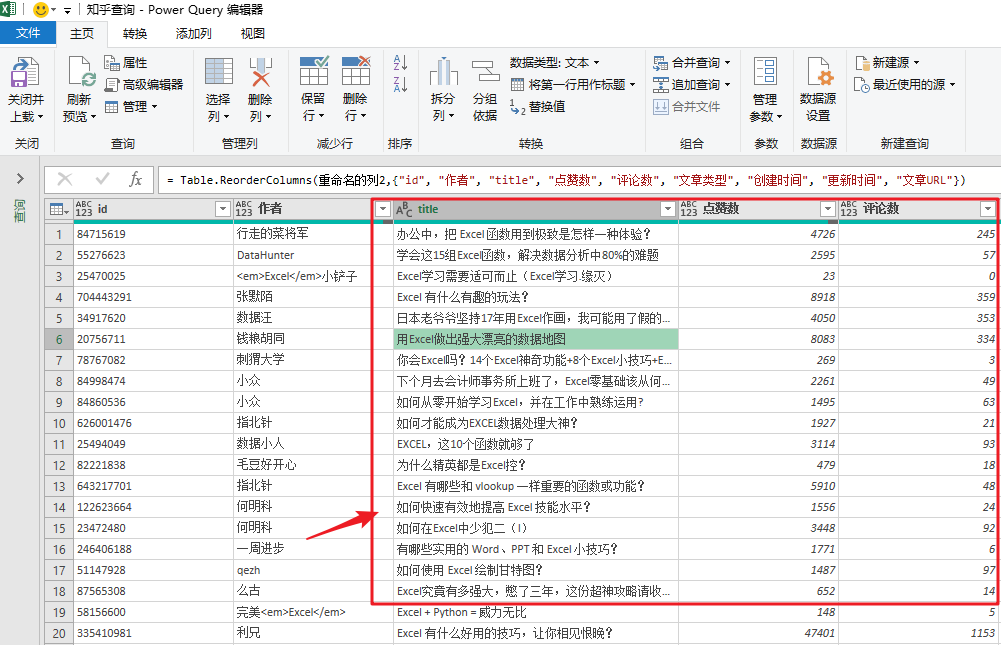Click the 删除行 remove rows icon
Image resolution: width=1001 pixels, height=645 pixels.
[x=356, y=71]
